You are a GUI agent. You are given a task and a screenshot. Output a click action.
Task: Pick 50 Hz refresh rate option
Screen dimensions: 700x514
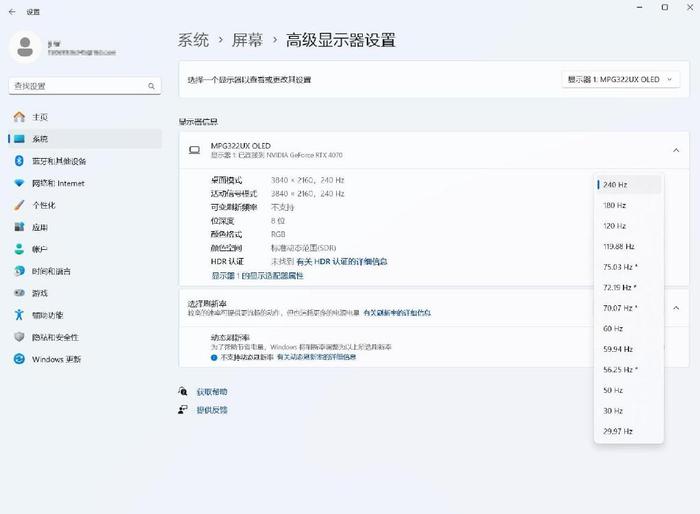click(x=629, y=390)
